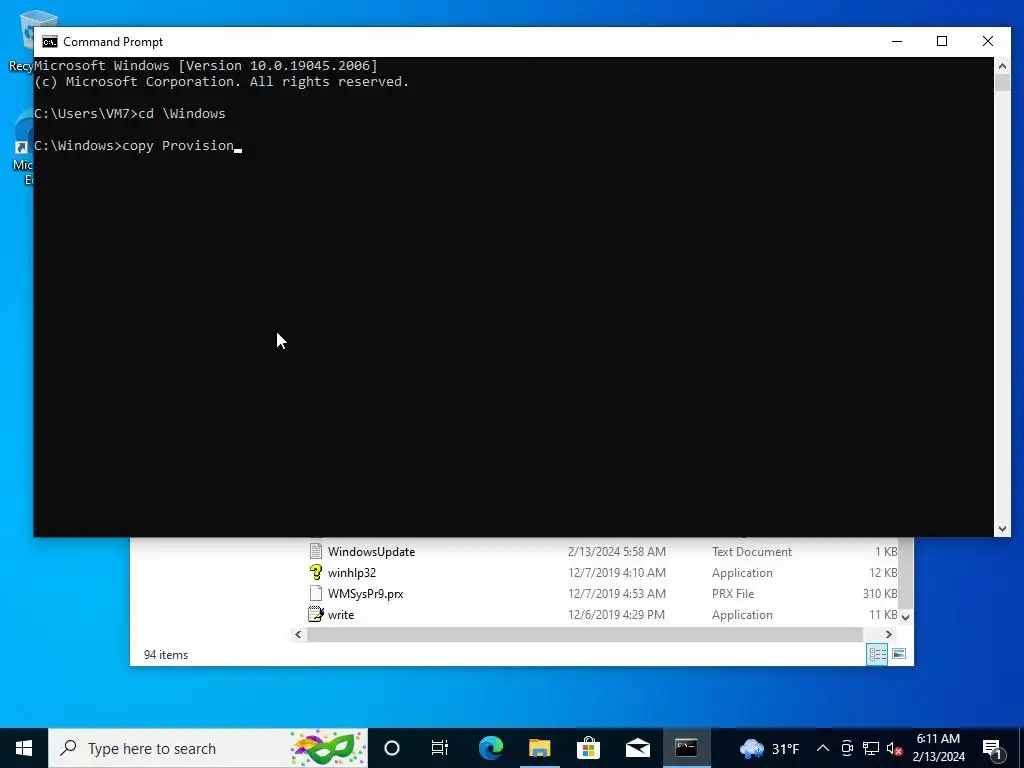Click the Explorer horizontal scrollbar thumb
The width and height of the screenshot is (1024, 768).
(585, 634)
